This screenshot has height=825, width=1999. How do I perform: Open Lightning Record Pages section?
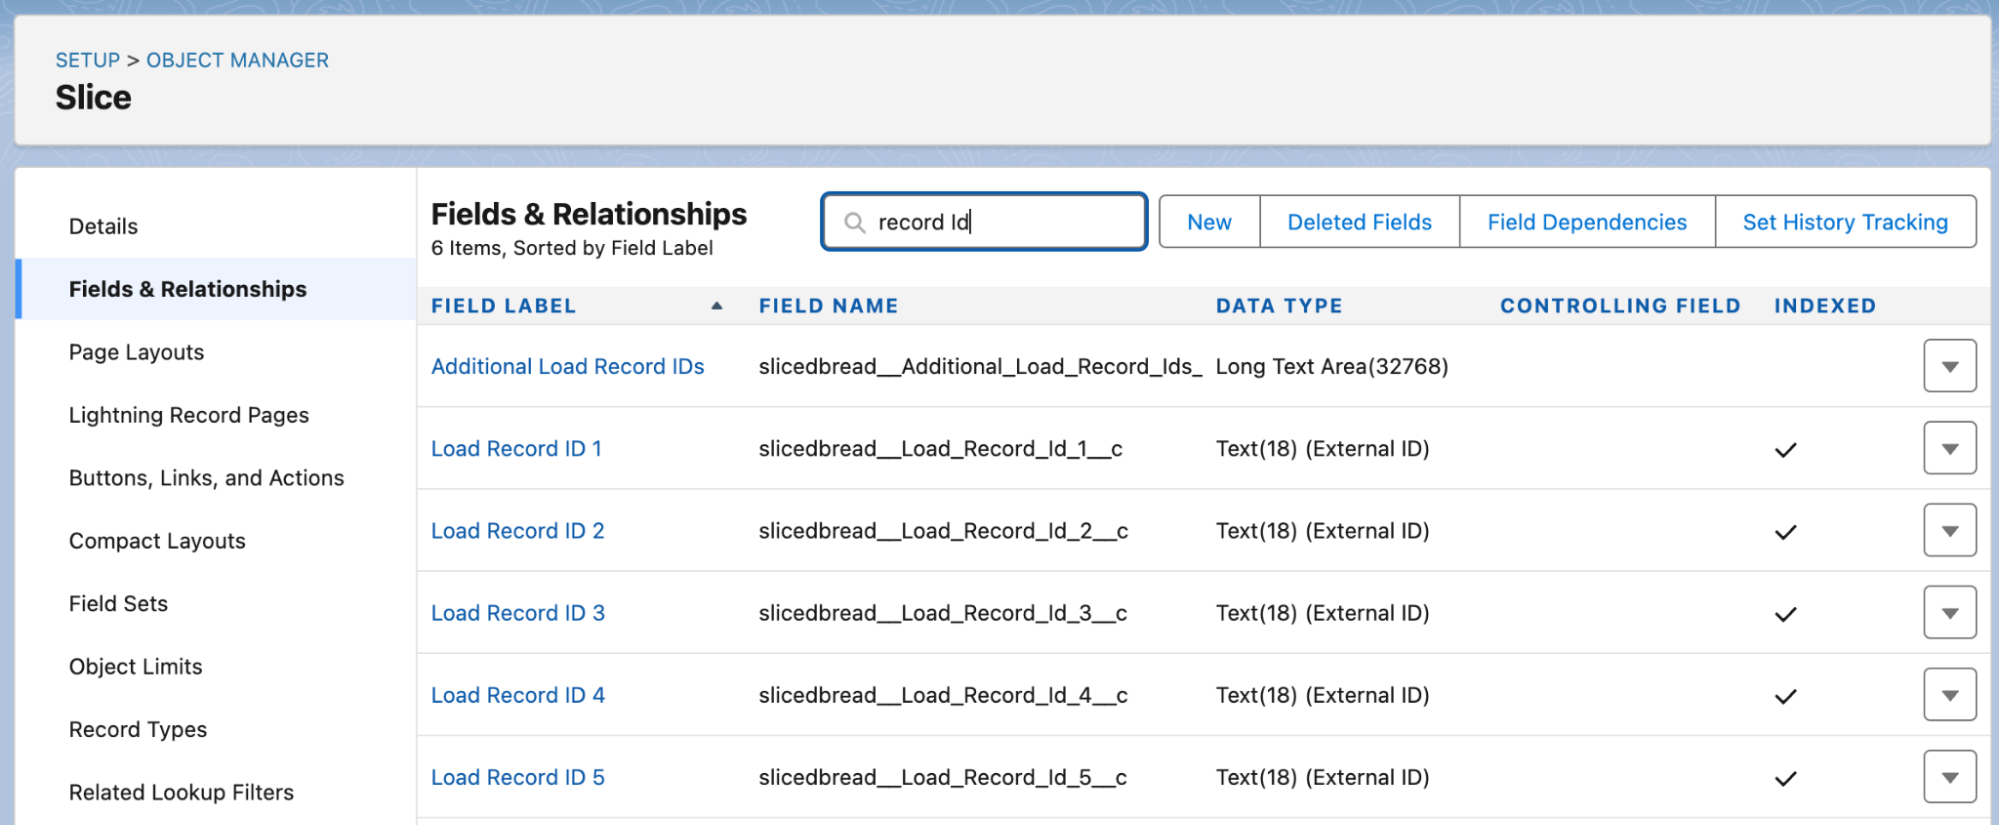pyautogui.click(x=188, y=415)
